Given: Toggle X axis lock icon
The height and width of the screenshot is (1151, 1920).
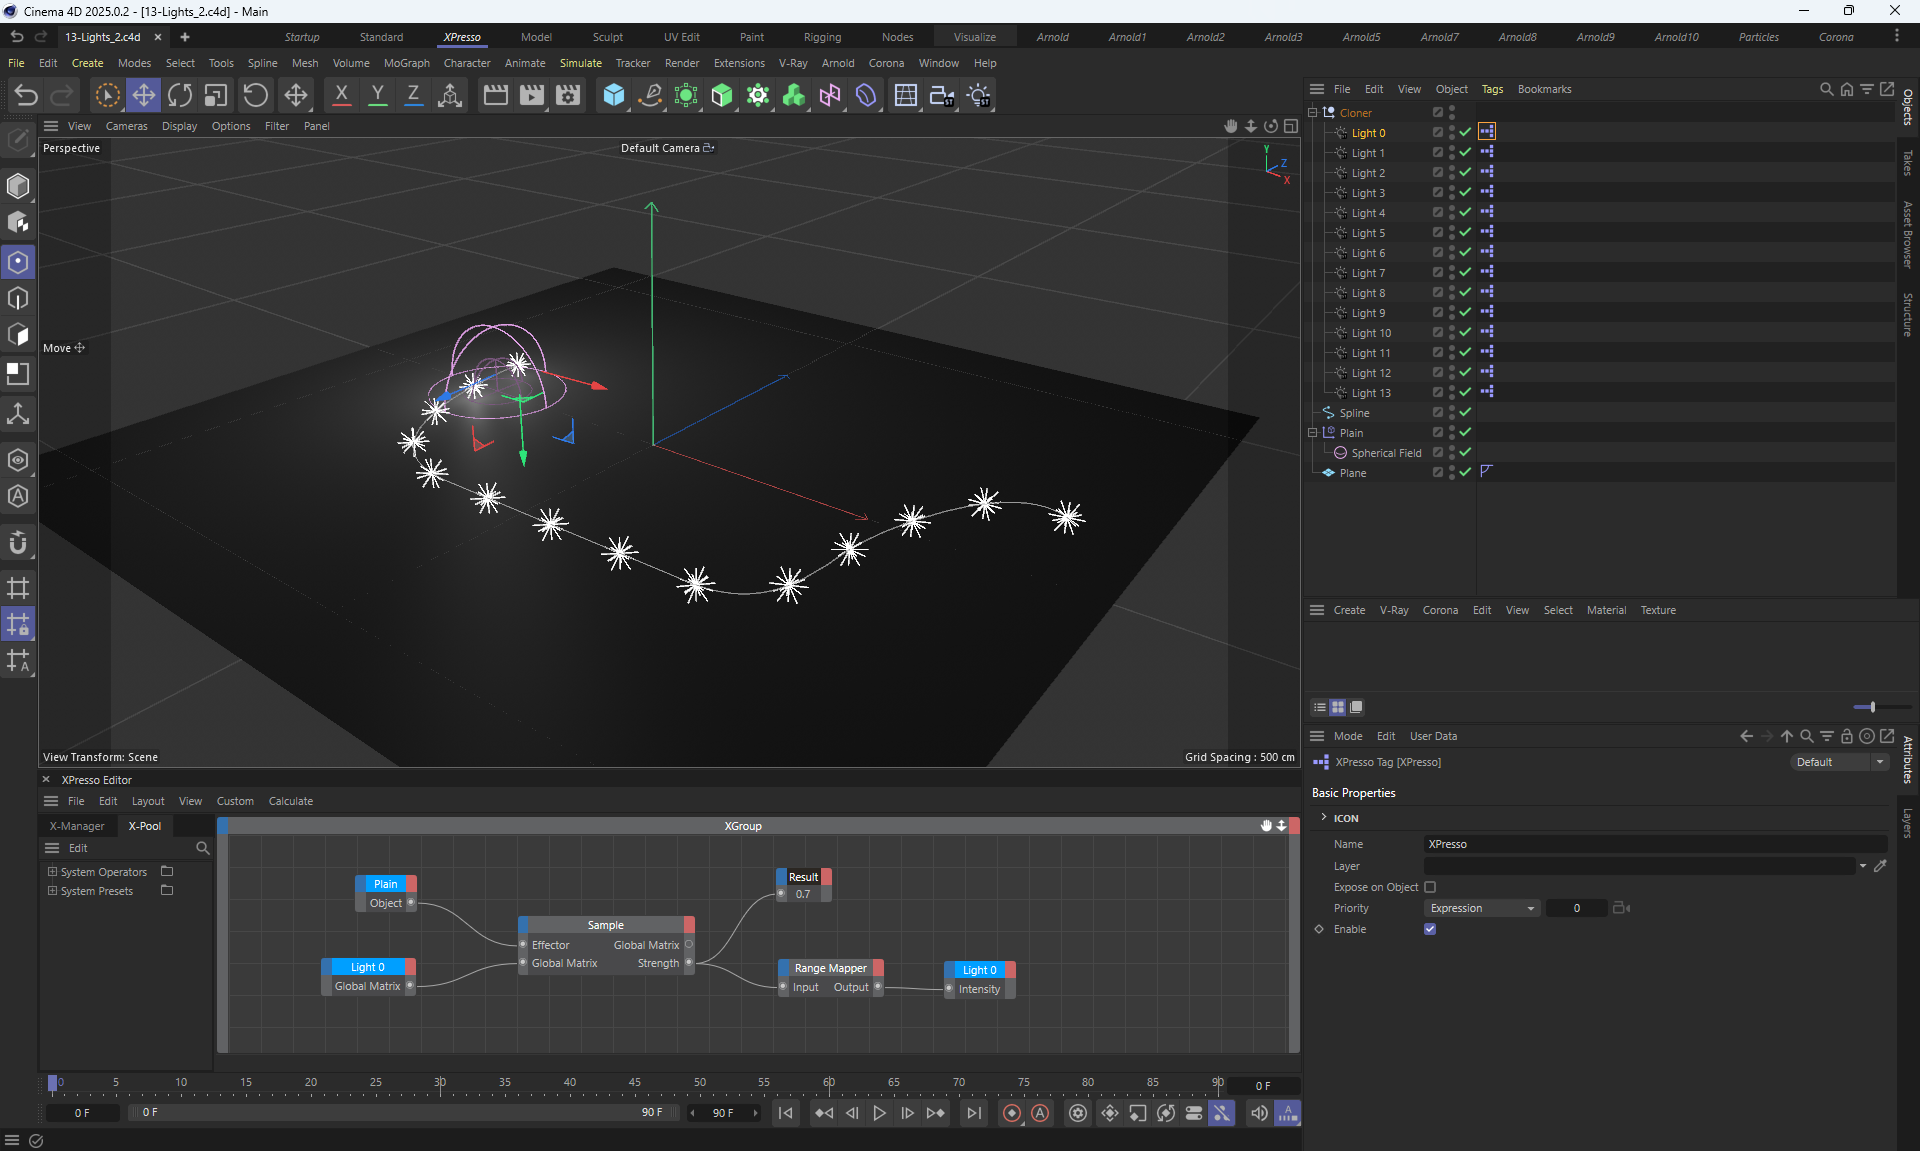Looking at the screenshot, I should tap(341, 95).
